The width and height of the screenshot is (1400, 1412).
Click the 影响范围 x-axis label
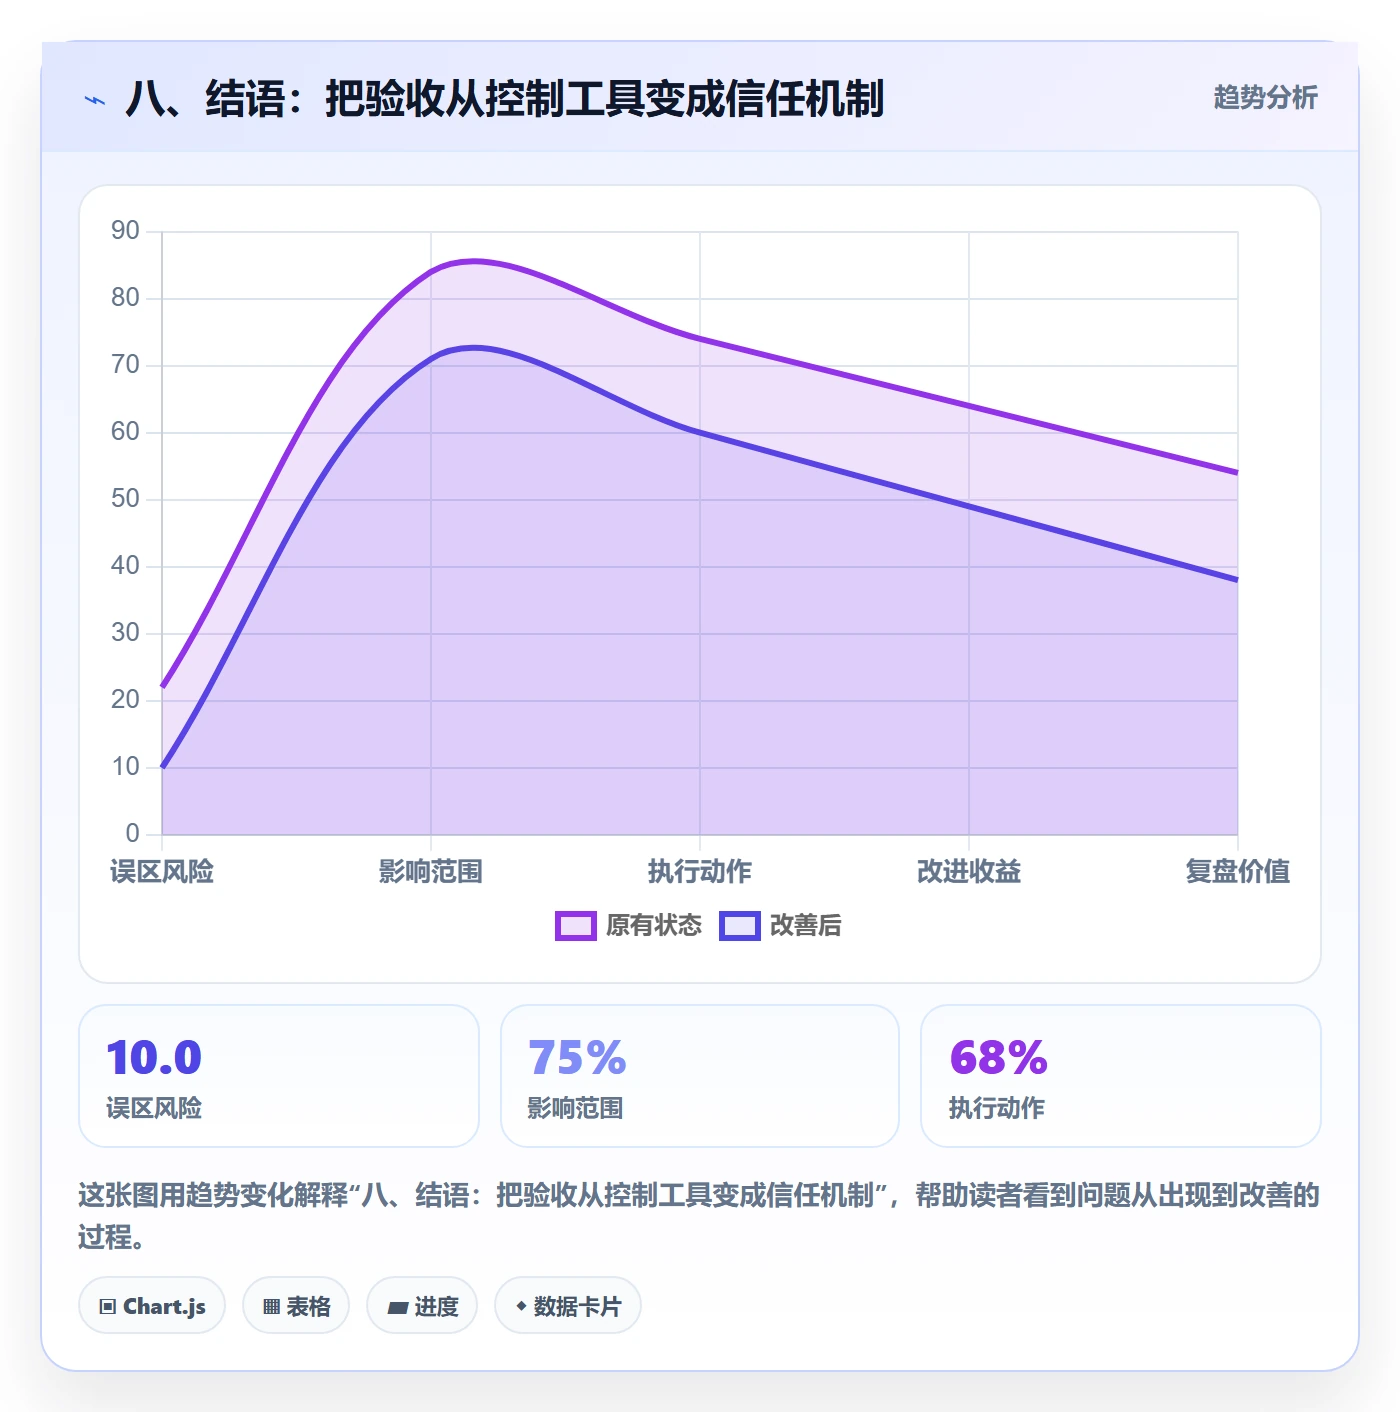(431, 872)
